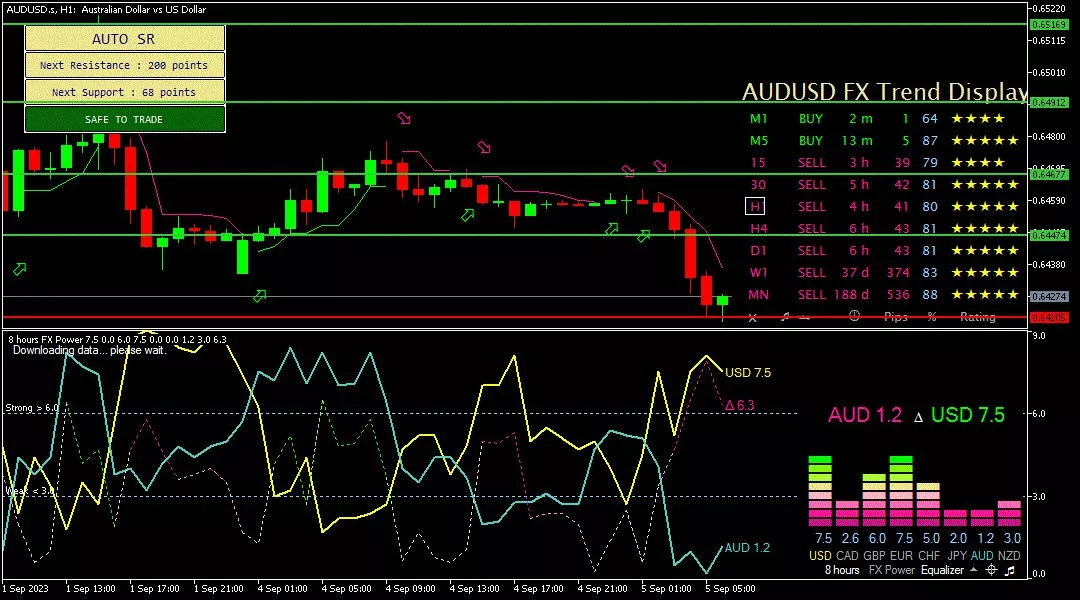Click the boxed H1 timeframe label
The image size is (1080, 600).
point(755,206)
